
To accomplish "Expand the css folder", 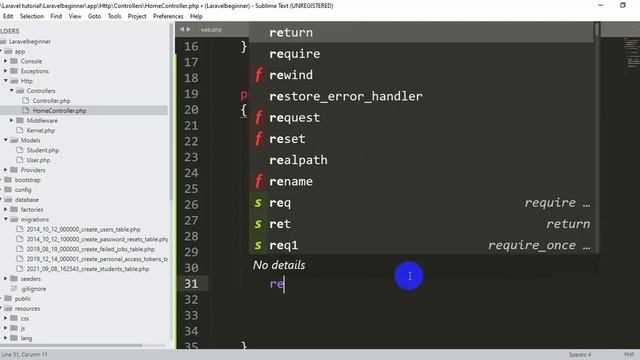I will [6, 318].
